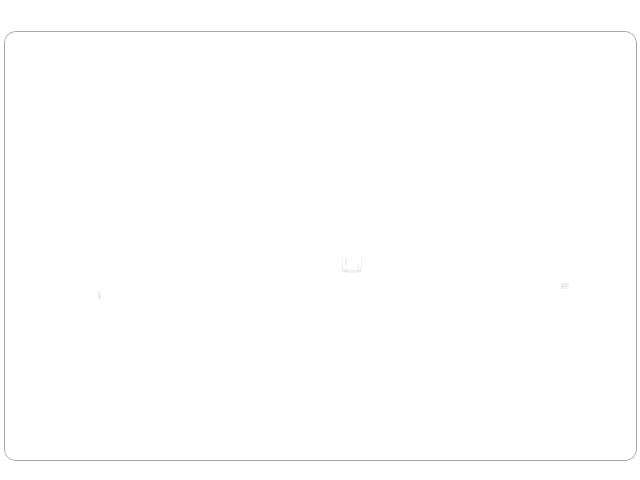Click the faint bracket-shaped graphic in the center
The image size is (640, 480).
pos(352,265)
